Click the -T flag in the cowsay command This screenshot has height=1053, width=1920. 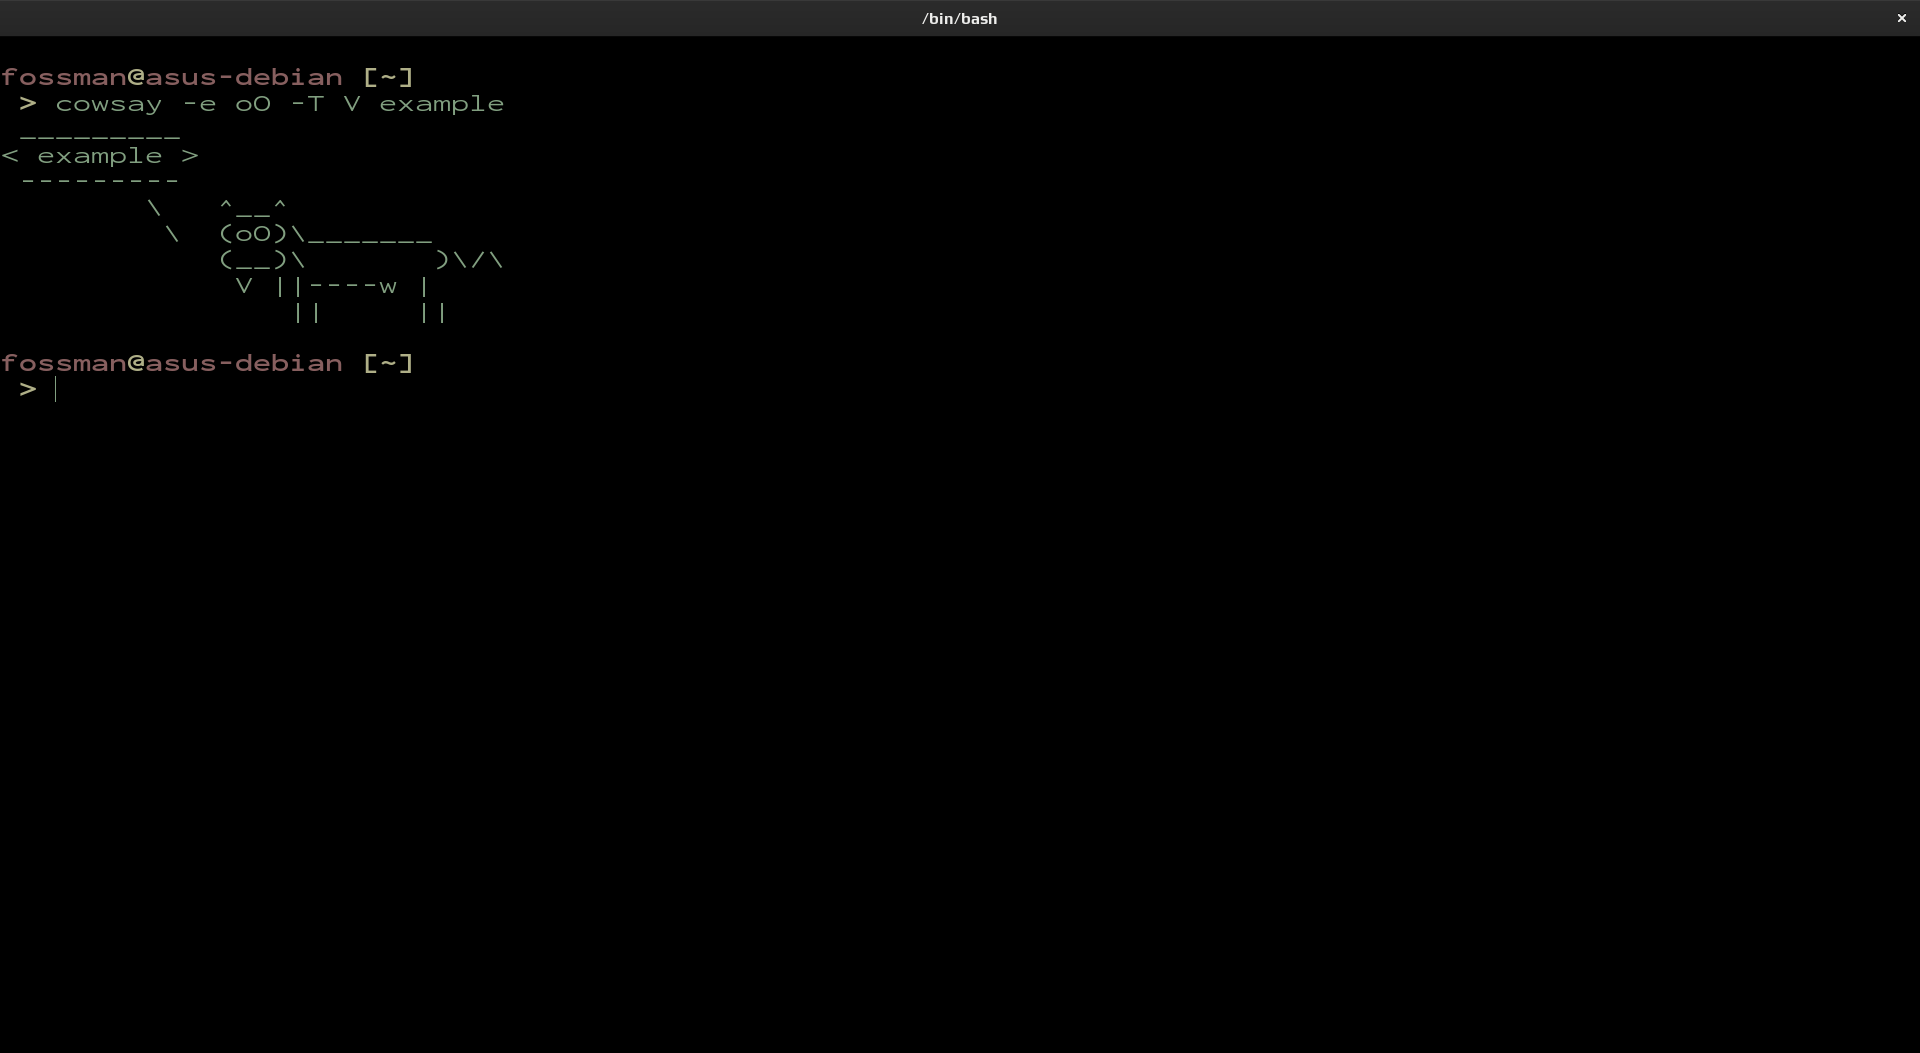(x=307, y=104)
